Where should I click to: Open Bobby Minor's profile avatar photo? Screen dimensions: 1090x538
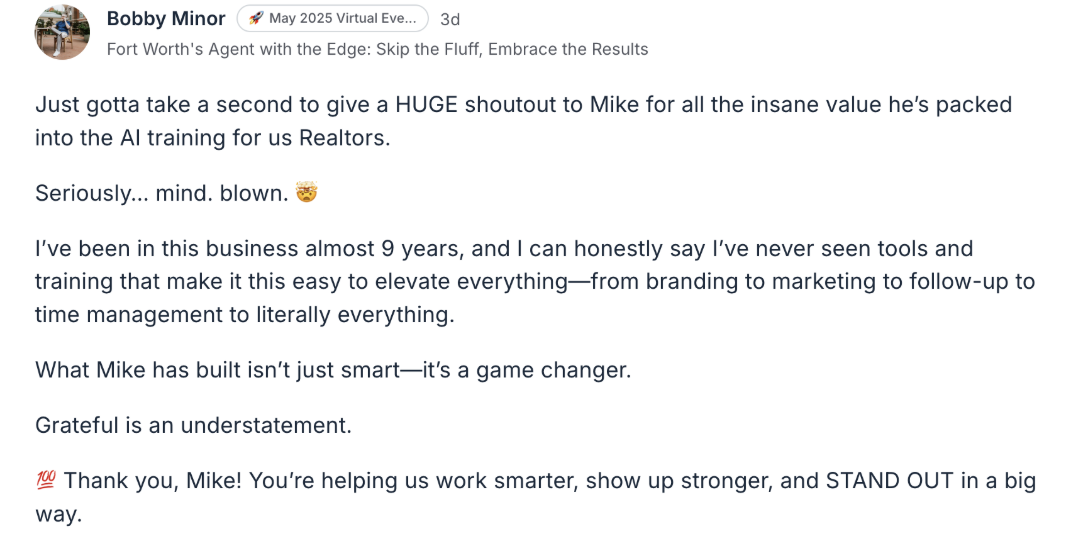[x=62, y=32]
